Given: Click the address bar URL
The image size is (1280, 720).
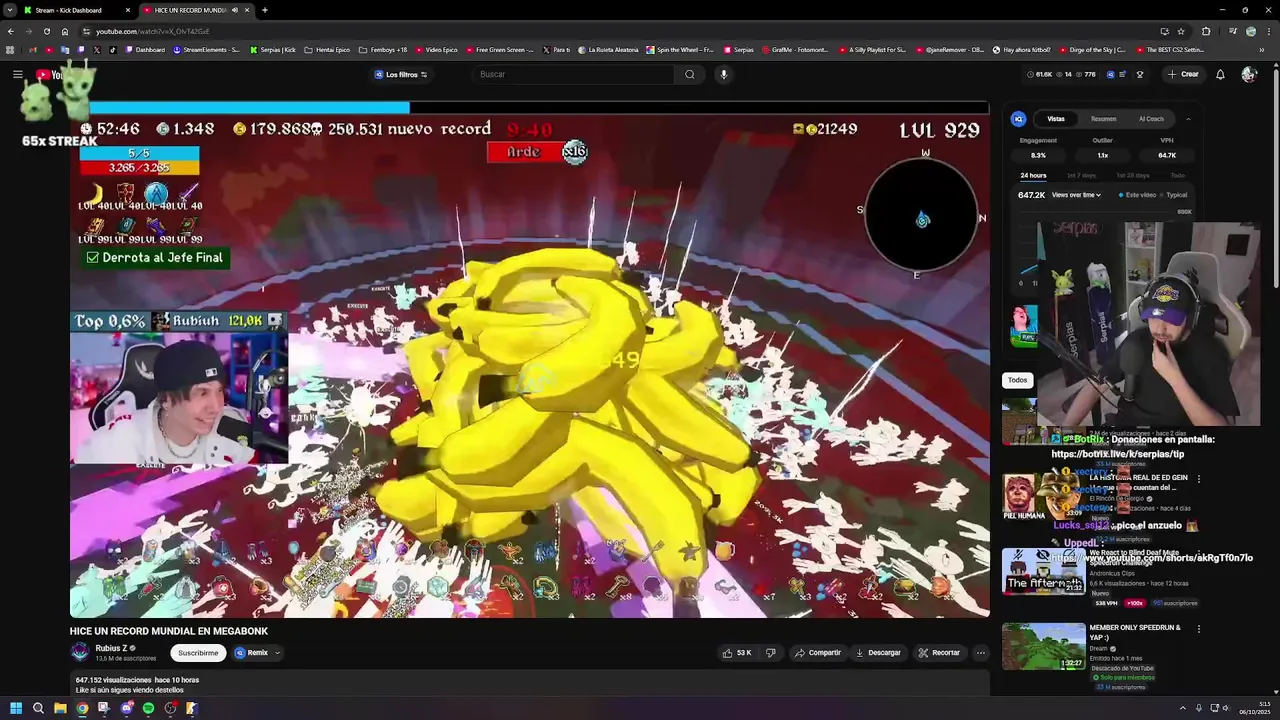Looking at the screenshot, I should [152, 31].
